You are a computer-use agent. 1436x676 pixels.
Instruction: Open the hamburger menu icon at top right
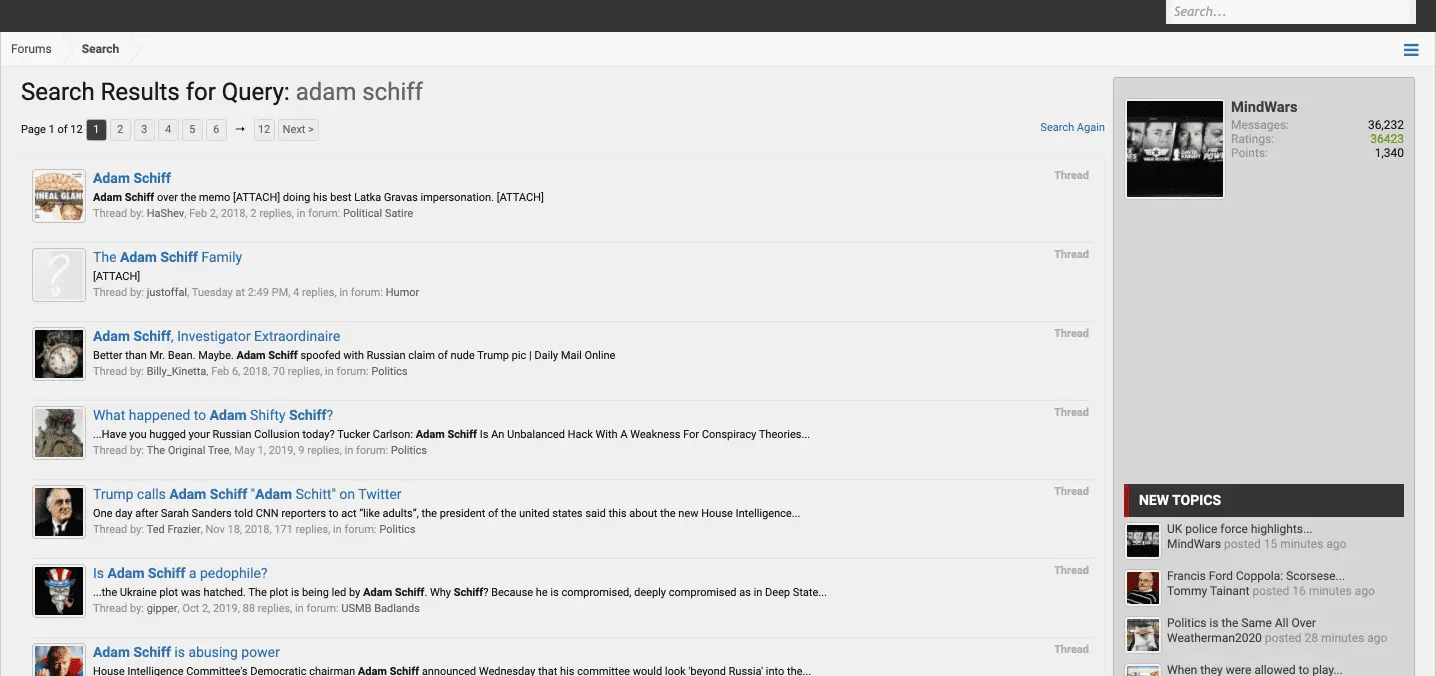1410,50
